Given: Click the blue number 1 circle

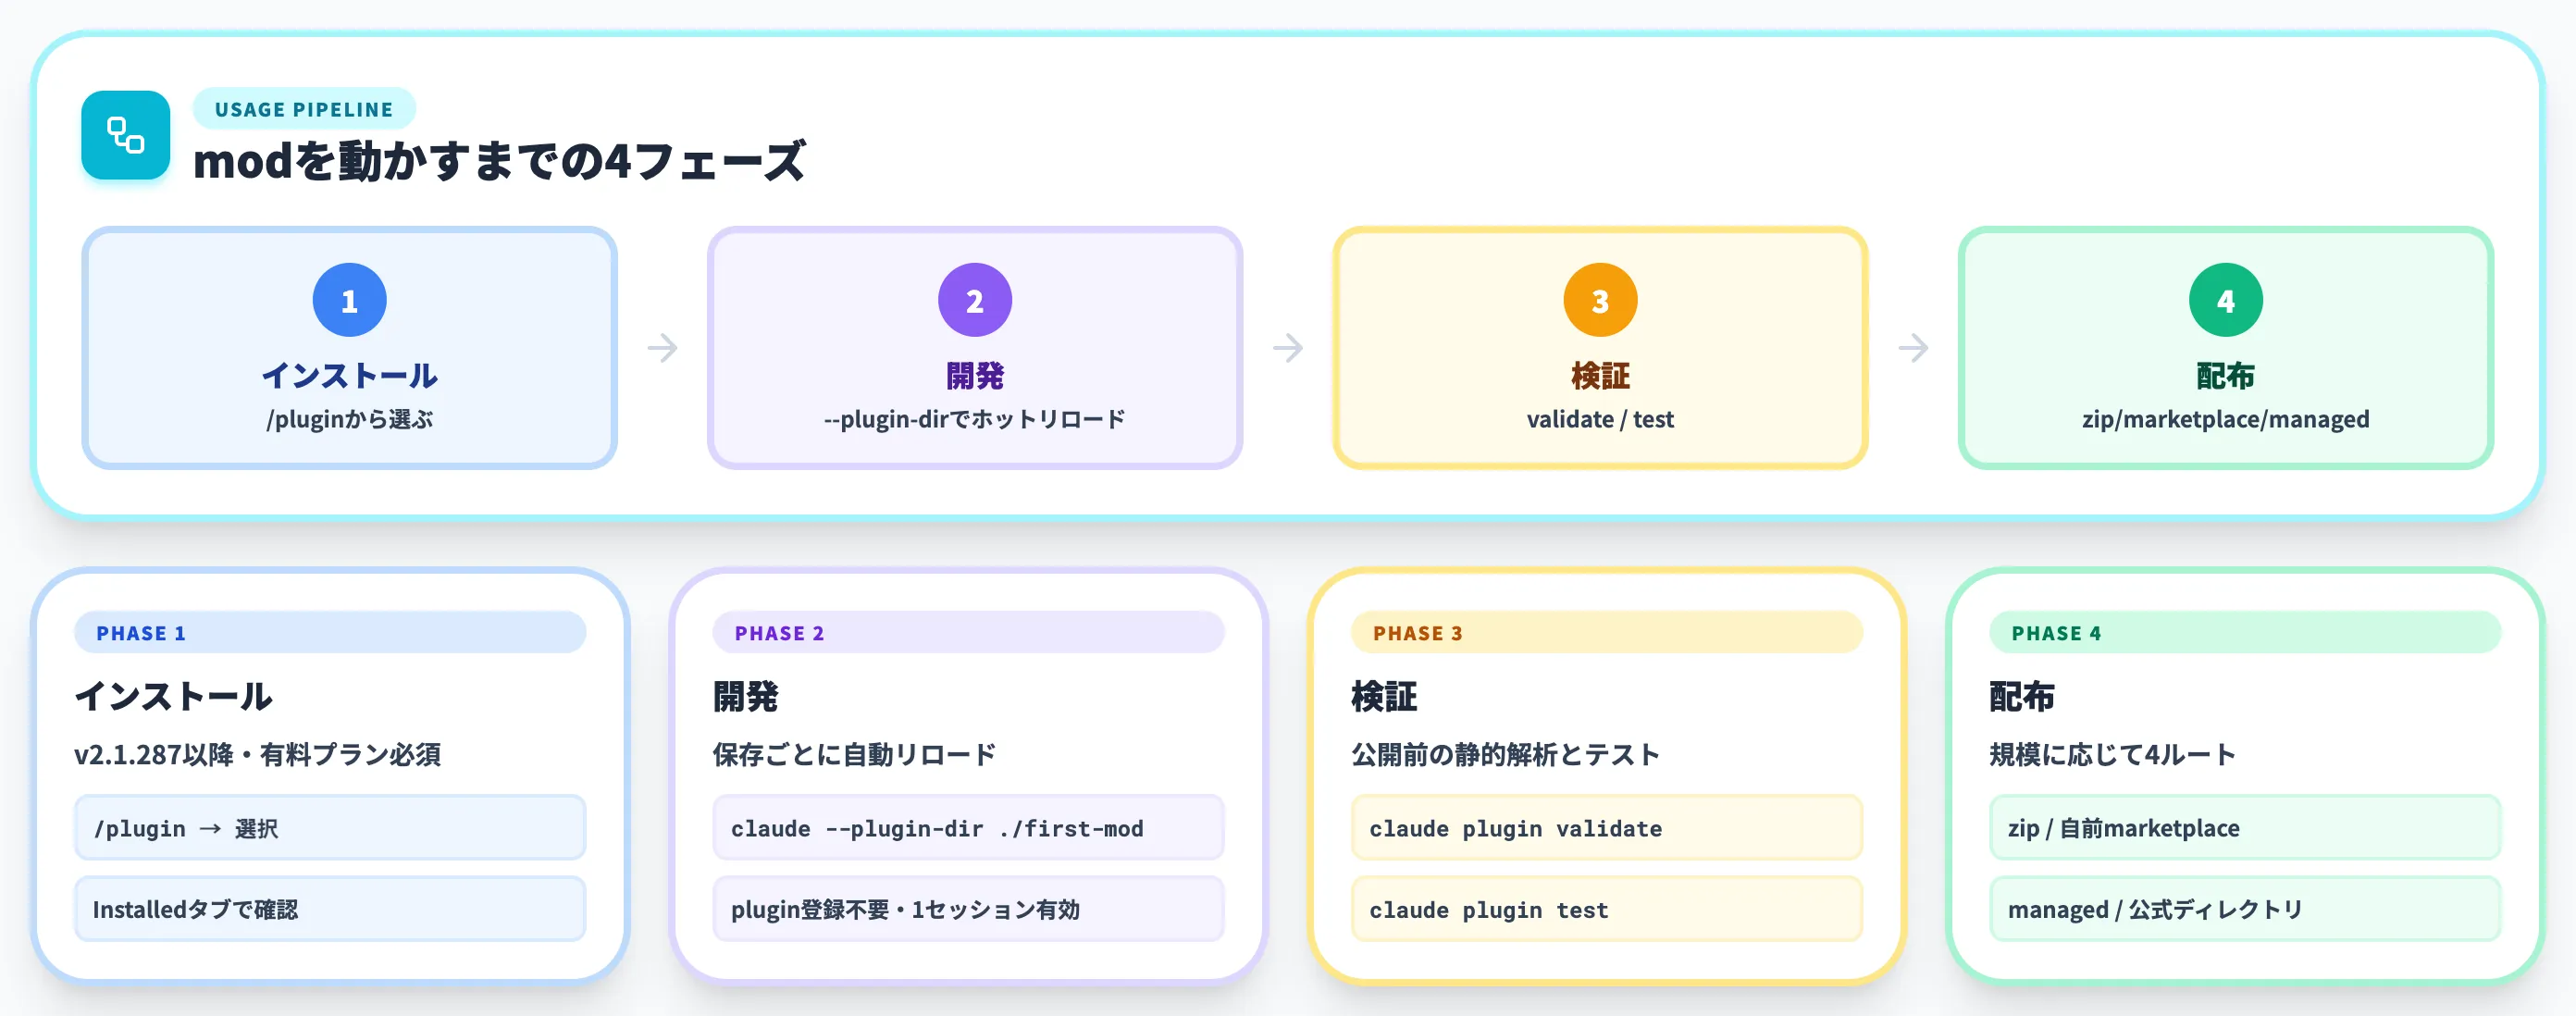Looking at the screenshot, I should [x=349, y=300].
